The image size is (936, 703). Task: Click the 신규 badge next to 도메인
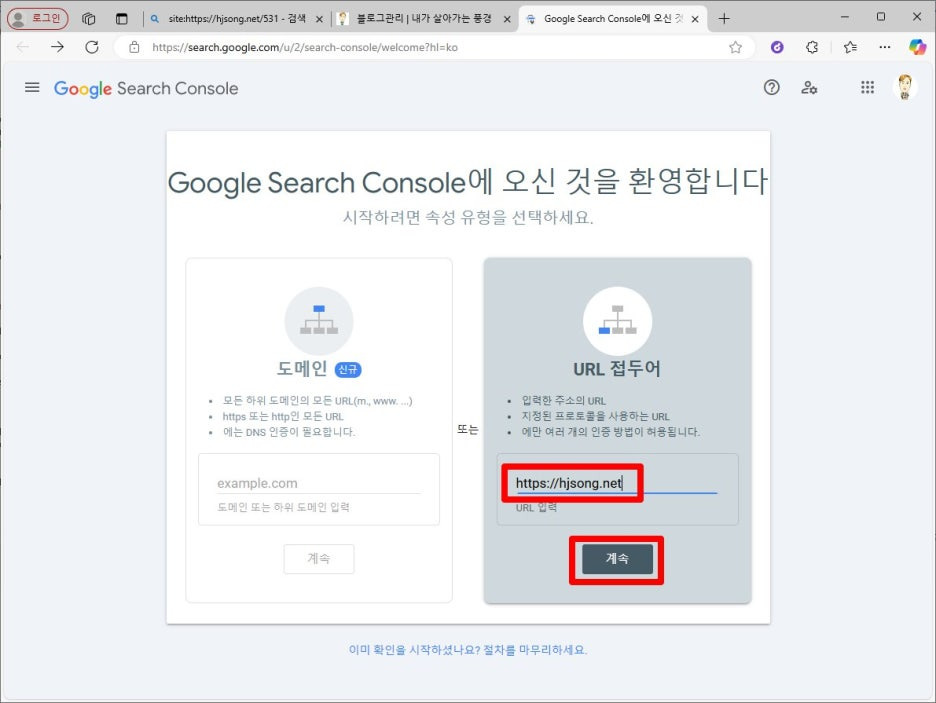pyautogui.click(x=348, y=370)
